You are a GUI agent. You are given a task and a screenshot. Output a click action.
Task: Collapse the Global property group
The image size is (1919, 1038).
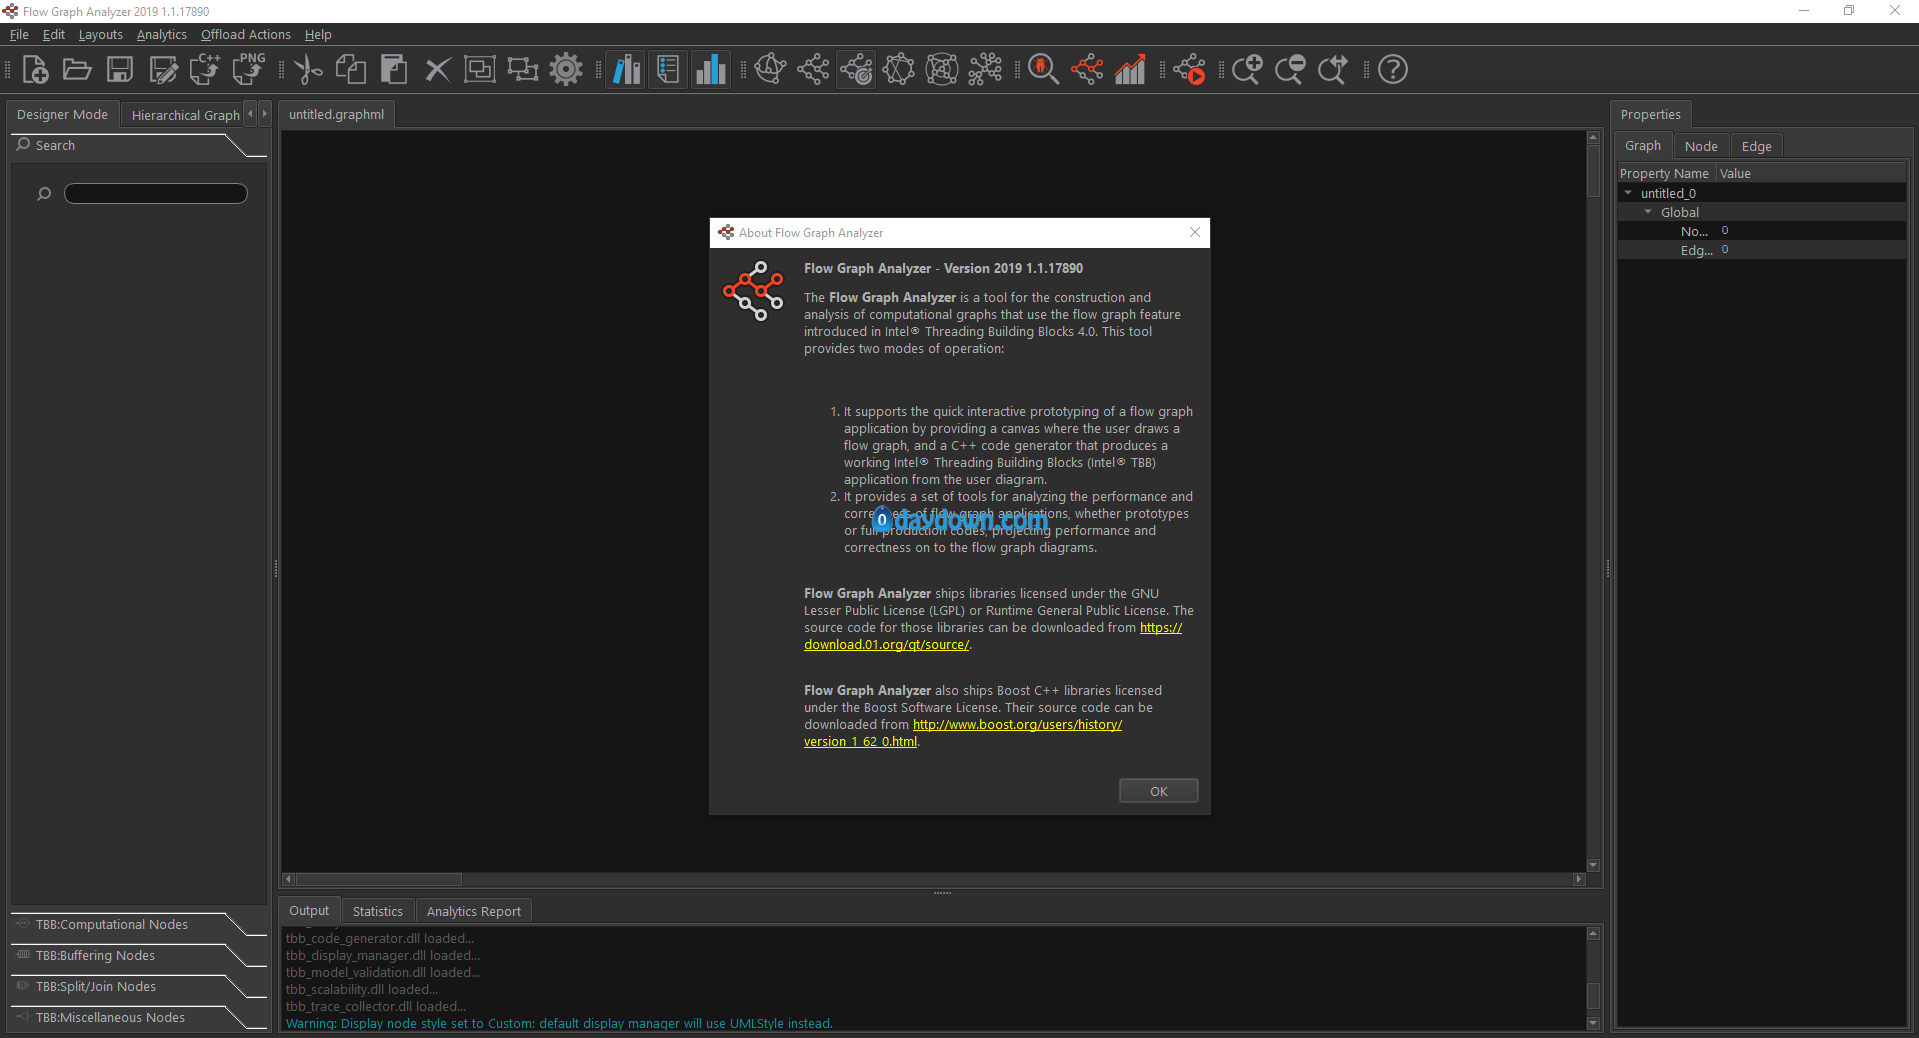click(1648, 212)
